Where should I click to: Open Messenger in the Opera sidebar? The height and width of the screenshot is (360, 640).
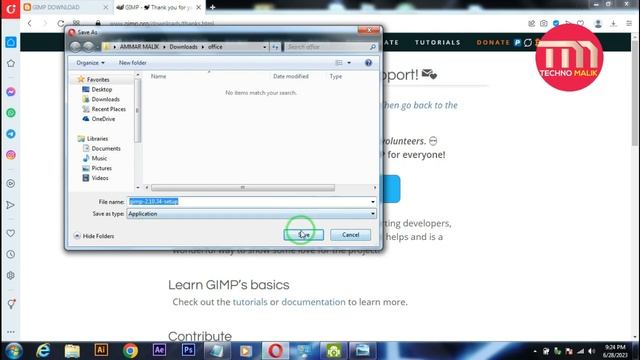click(11, 92)
